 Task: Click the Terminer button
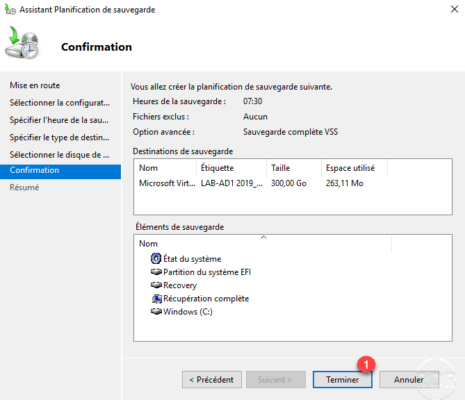pos(342,380)
